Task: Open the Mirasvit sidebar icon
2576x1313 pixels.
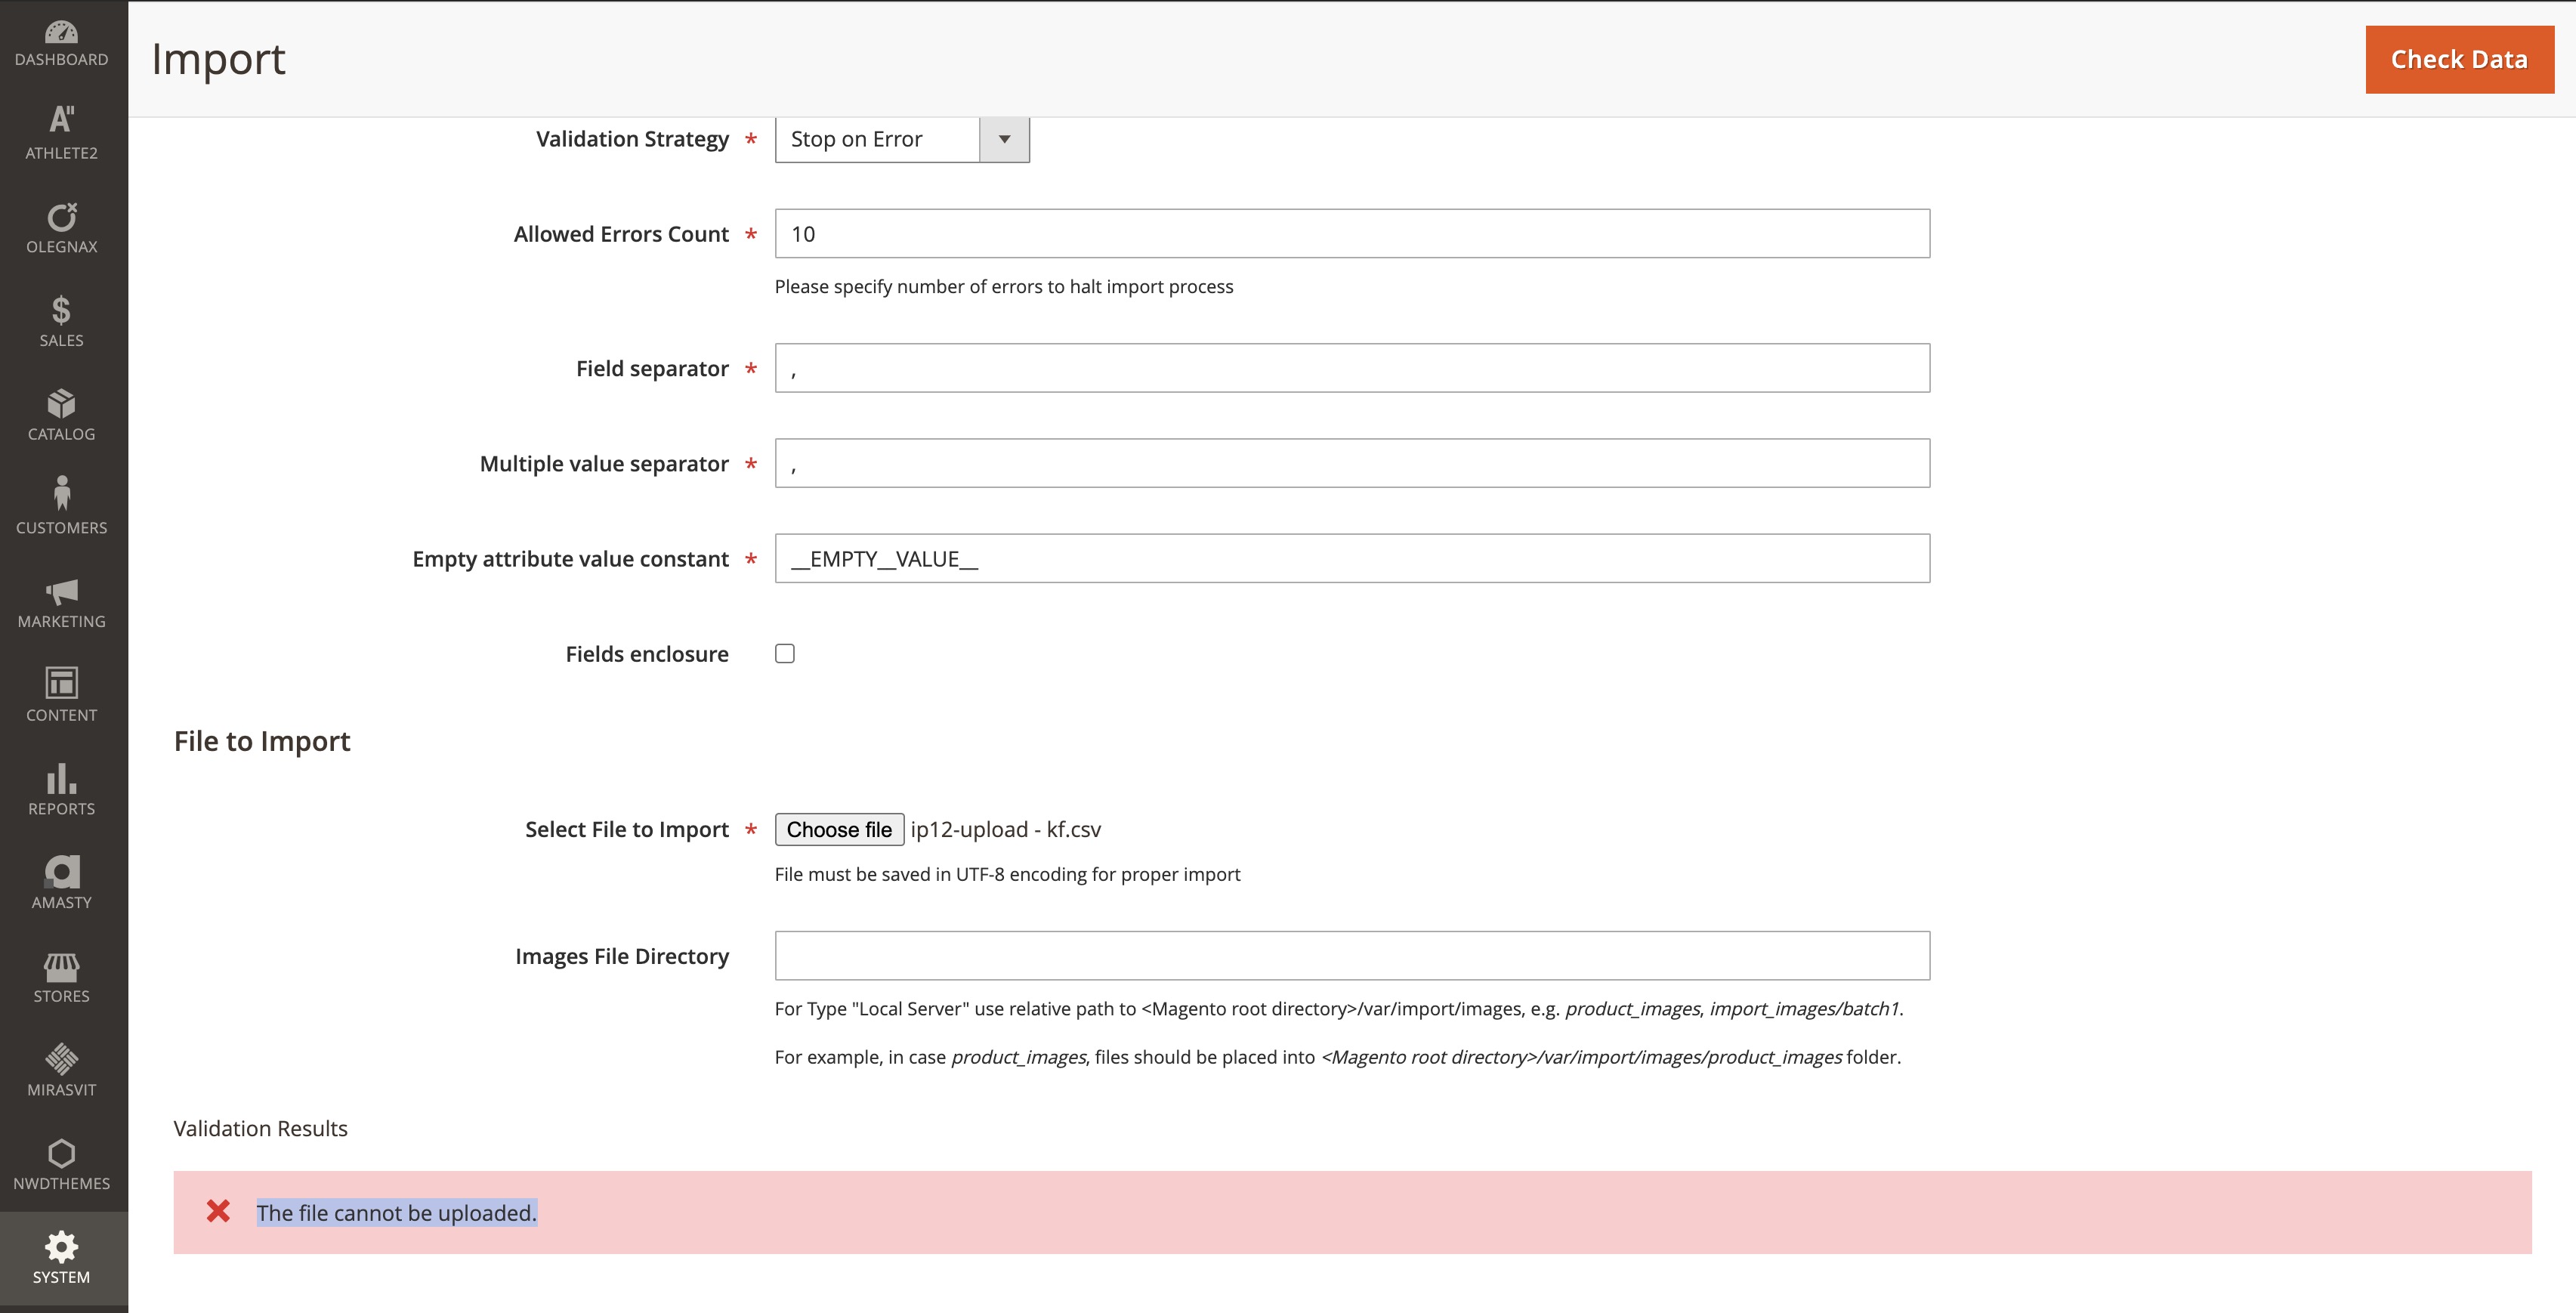Action: 61,1070
